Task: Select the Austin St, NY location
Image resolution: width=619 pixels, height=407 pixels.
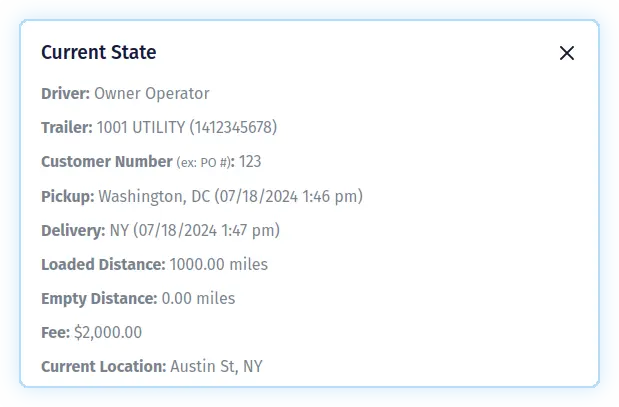Action: point(216,366)
